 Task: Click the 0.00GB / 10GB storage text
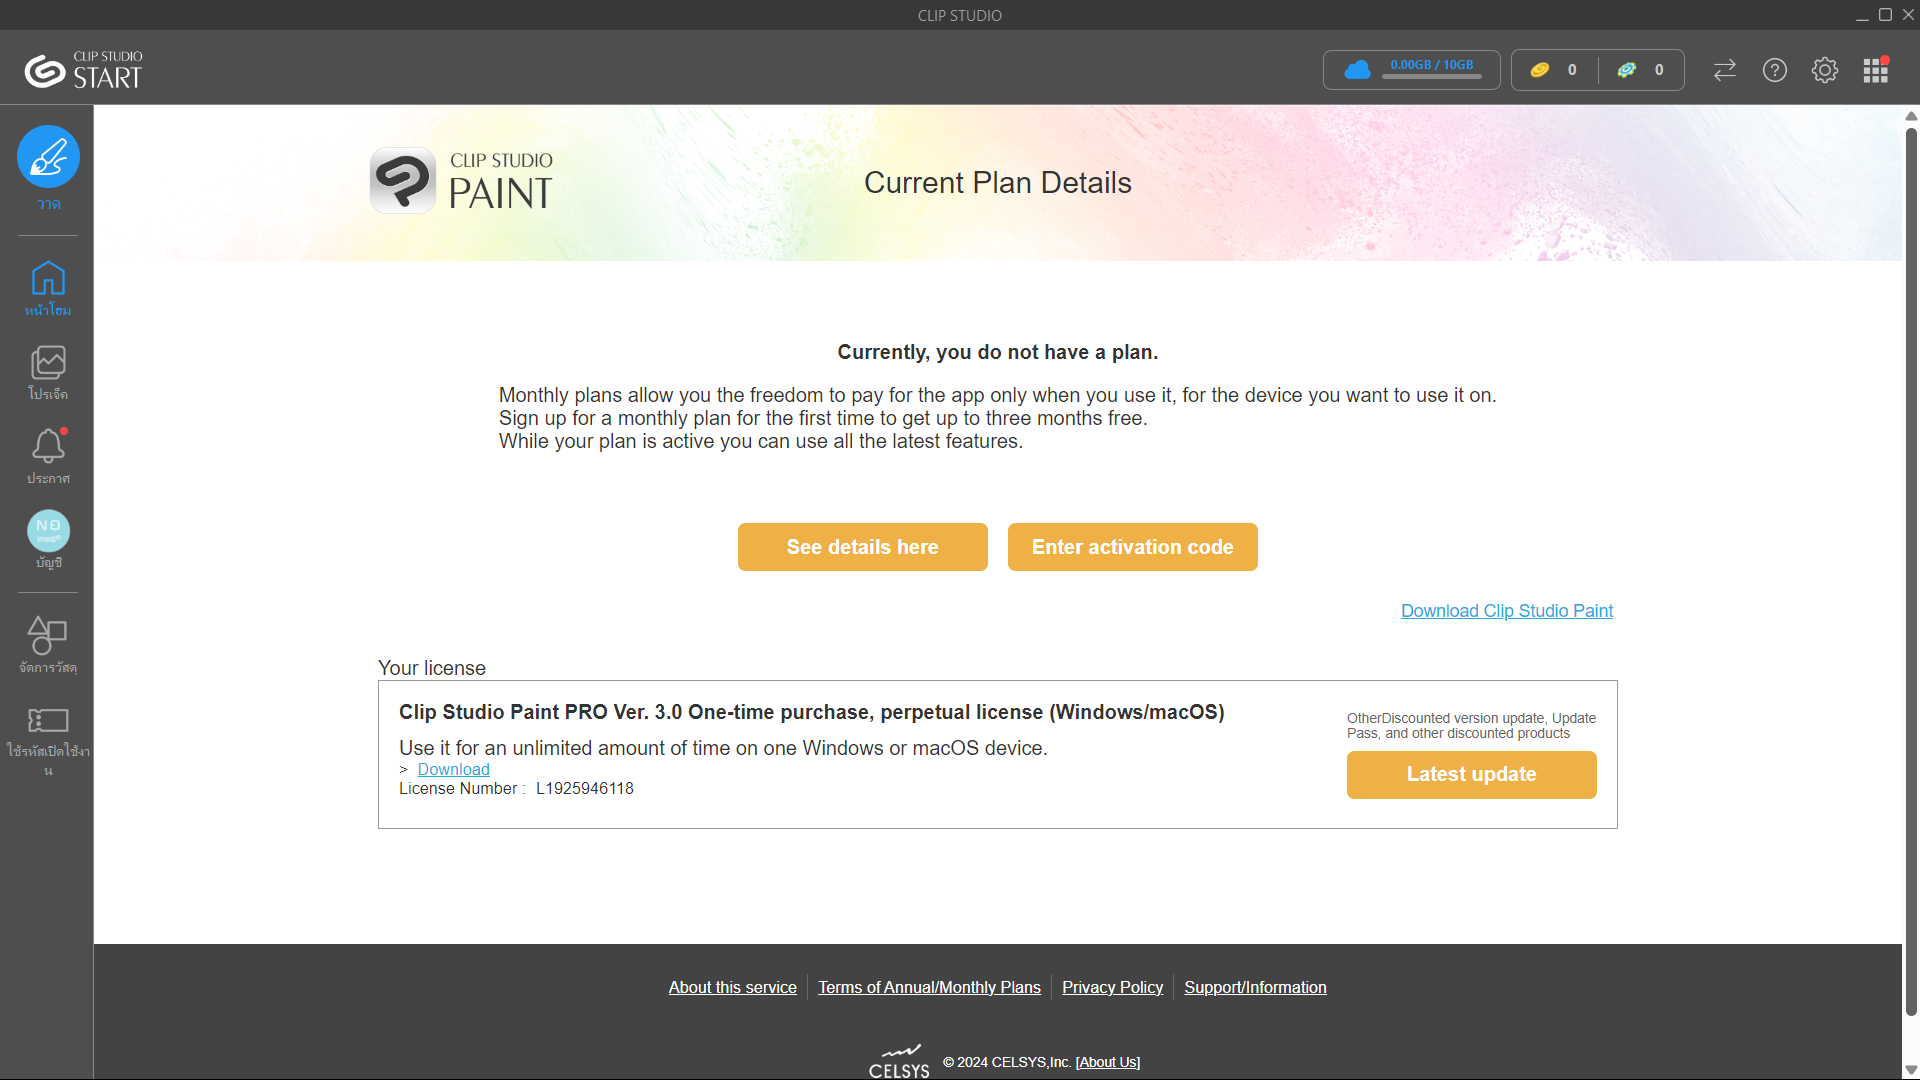tap(1431, 65)
